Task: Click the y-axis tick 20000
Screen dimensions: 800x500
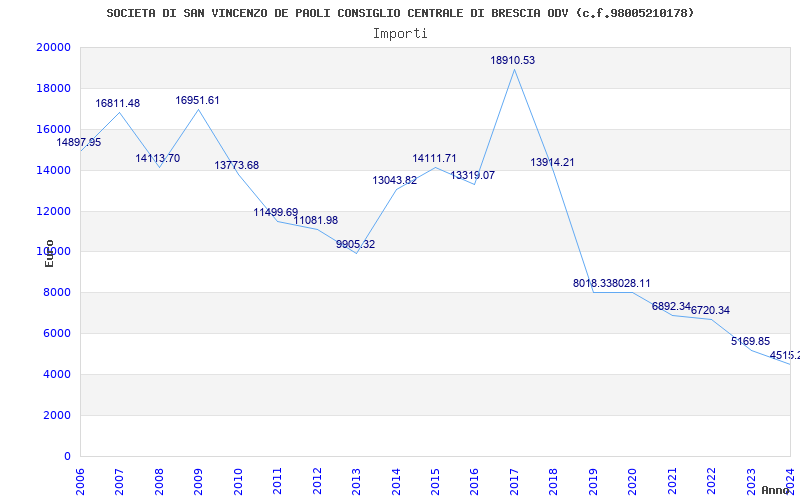Action: (53, 47)
